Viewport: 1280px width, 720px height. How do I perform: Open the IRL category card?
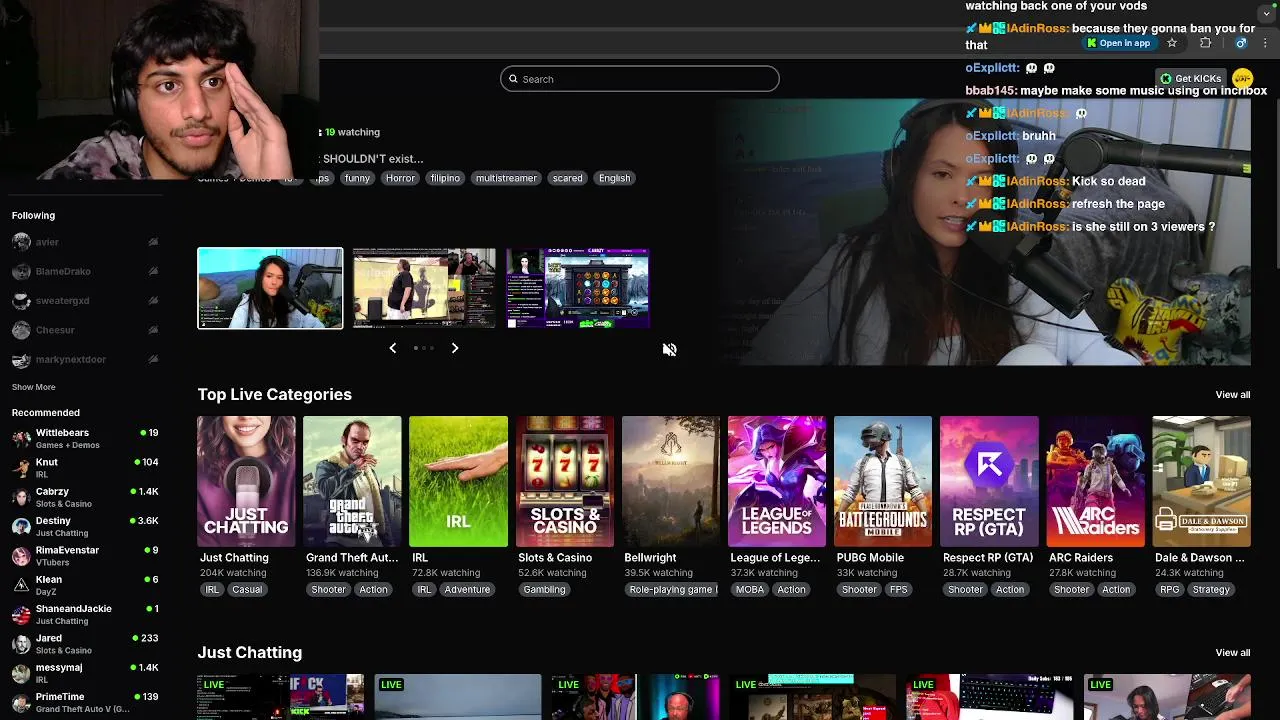point(458,482)
